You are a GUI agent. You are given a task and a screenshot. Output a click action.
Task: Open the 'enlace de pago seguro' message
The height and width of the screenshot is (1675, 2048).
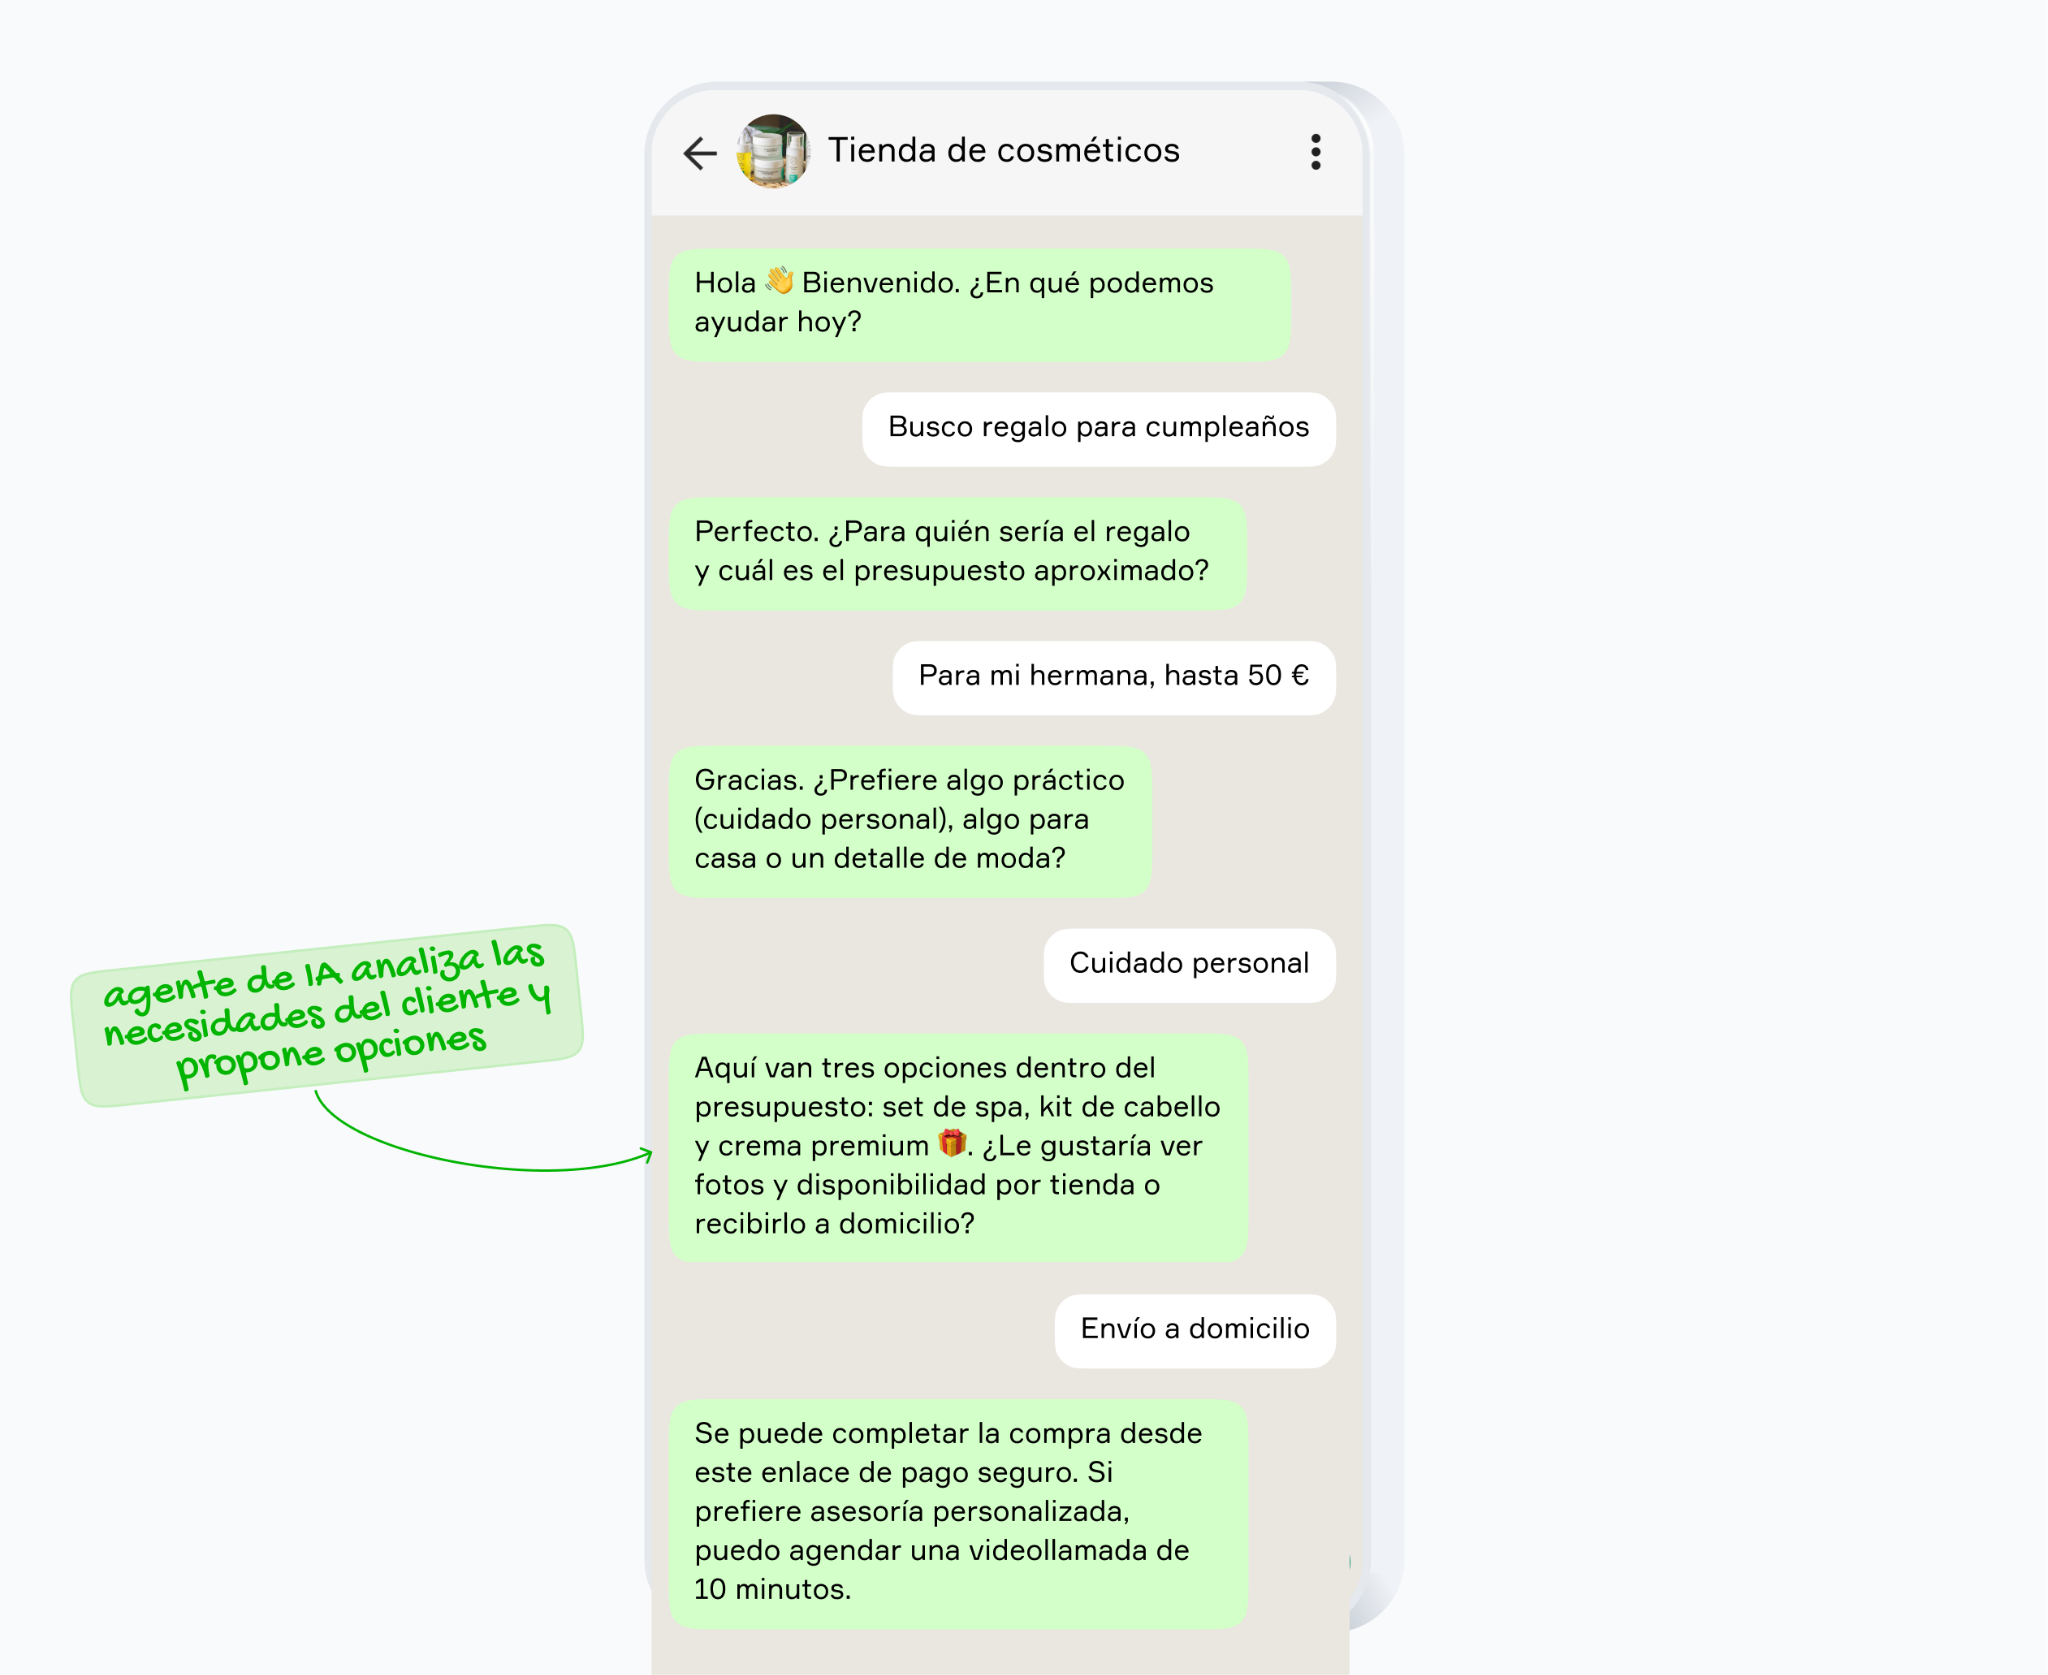[x=958, y=1513]
